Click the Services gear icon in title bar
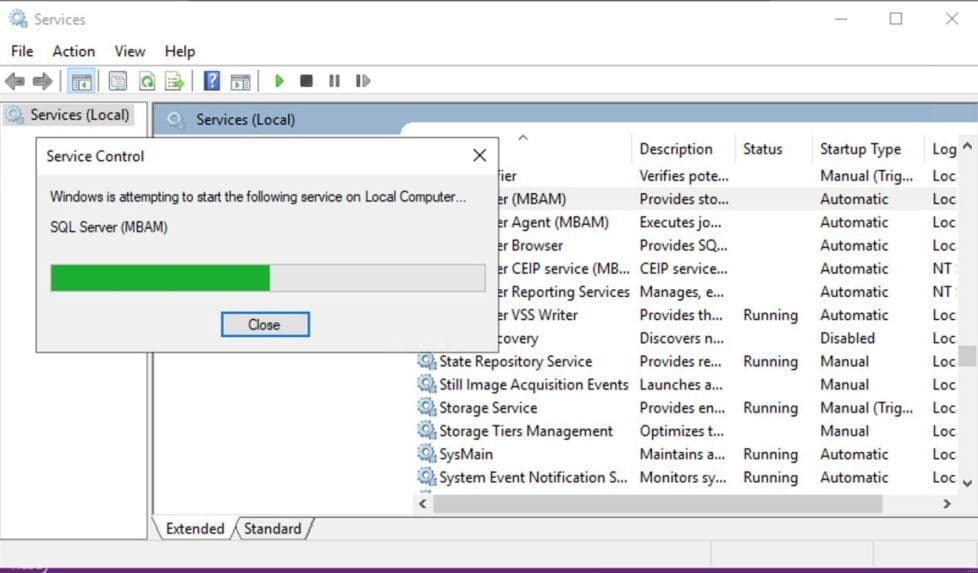This screenshot has height=573, width=978. coord(18,19)
